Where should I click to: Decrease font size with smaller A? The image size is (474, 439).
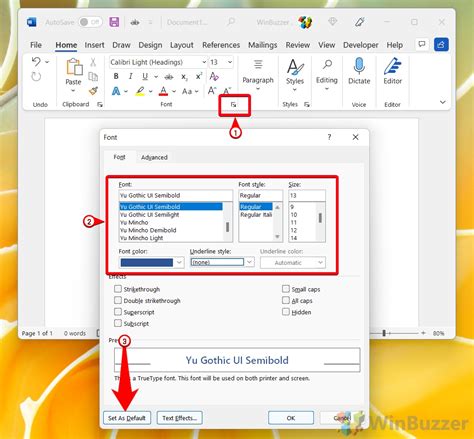click(227, 91)
